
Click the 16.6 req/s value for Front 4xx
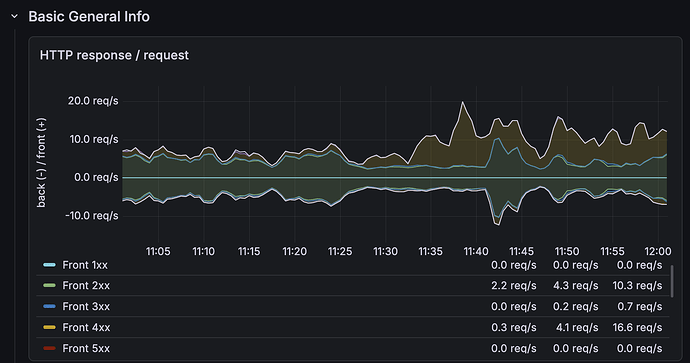pyautogui.click(x=637, y=327)
